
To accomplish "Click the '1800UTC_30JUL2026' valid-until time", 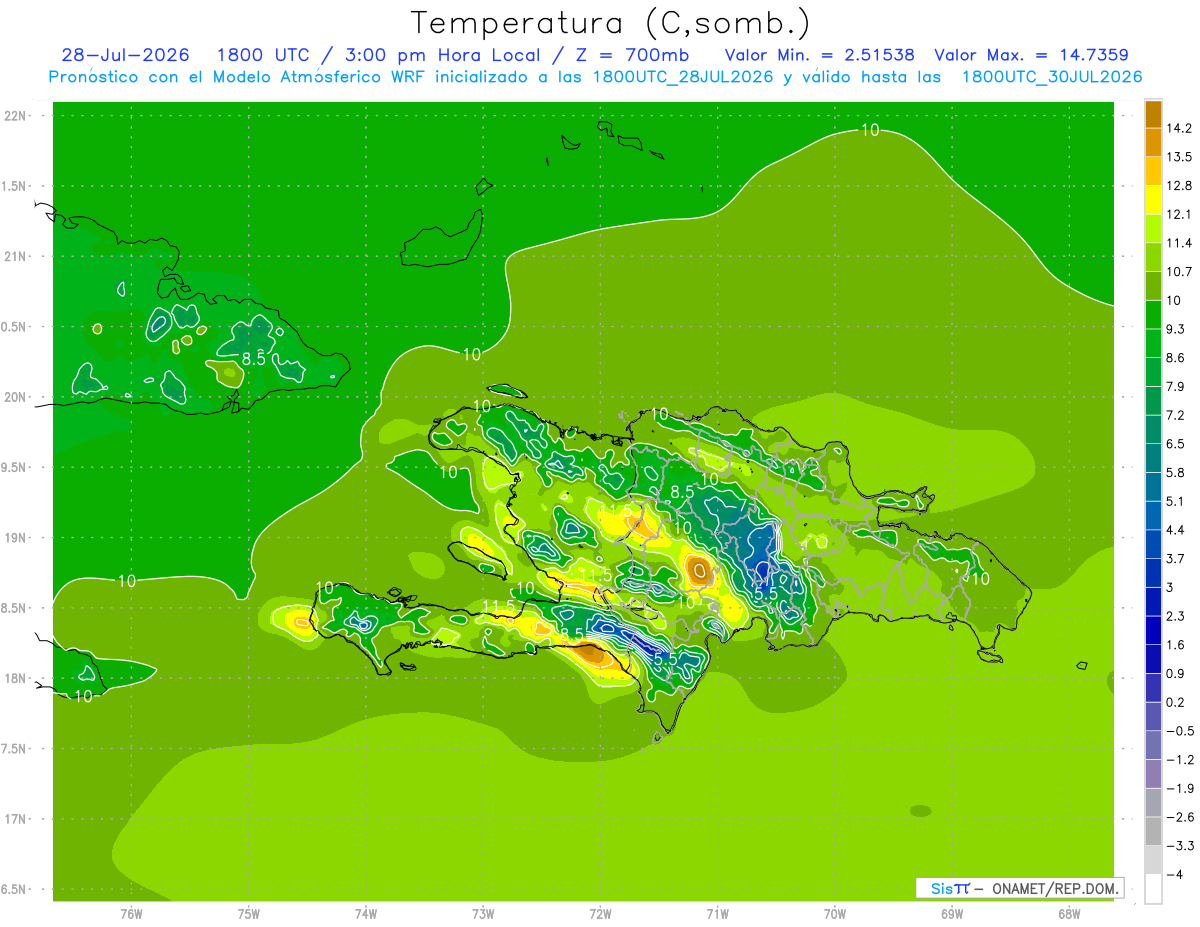I will coord(1052,77).
